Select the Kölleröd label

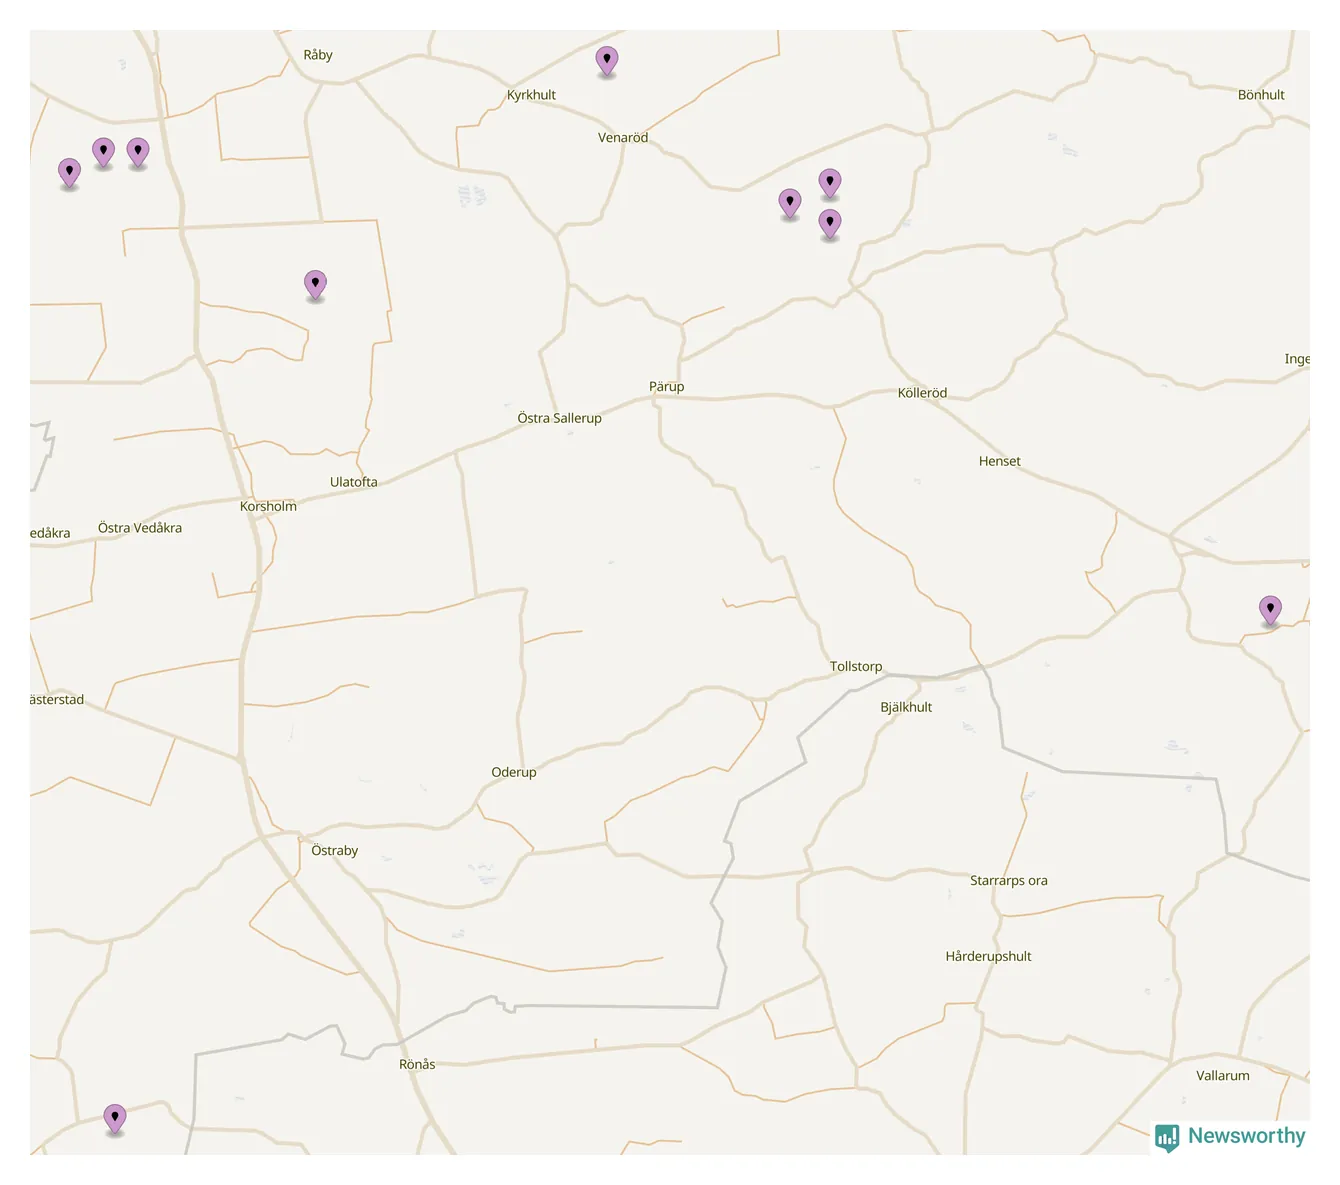click(922, 393)
